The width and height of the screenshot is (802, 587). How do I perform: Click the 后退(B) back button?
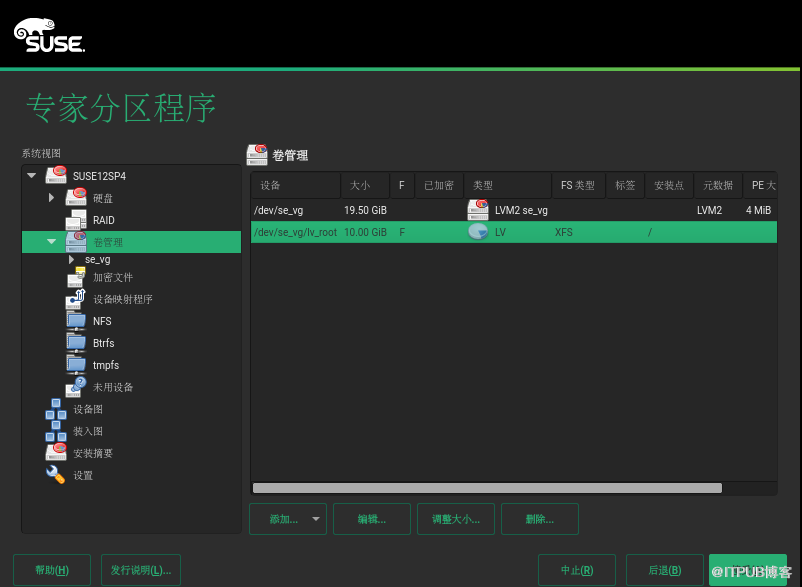(x=664, y=570)
